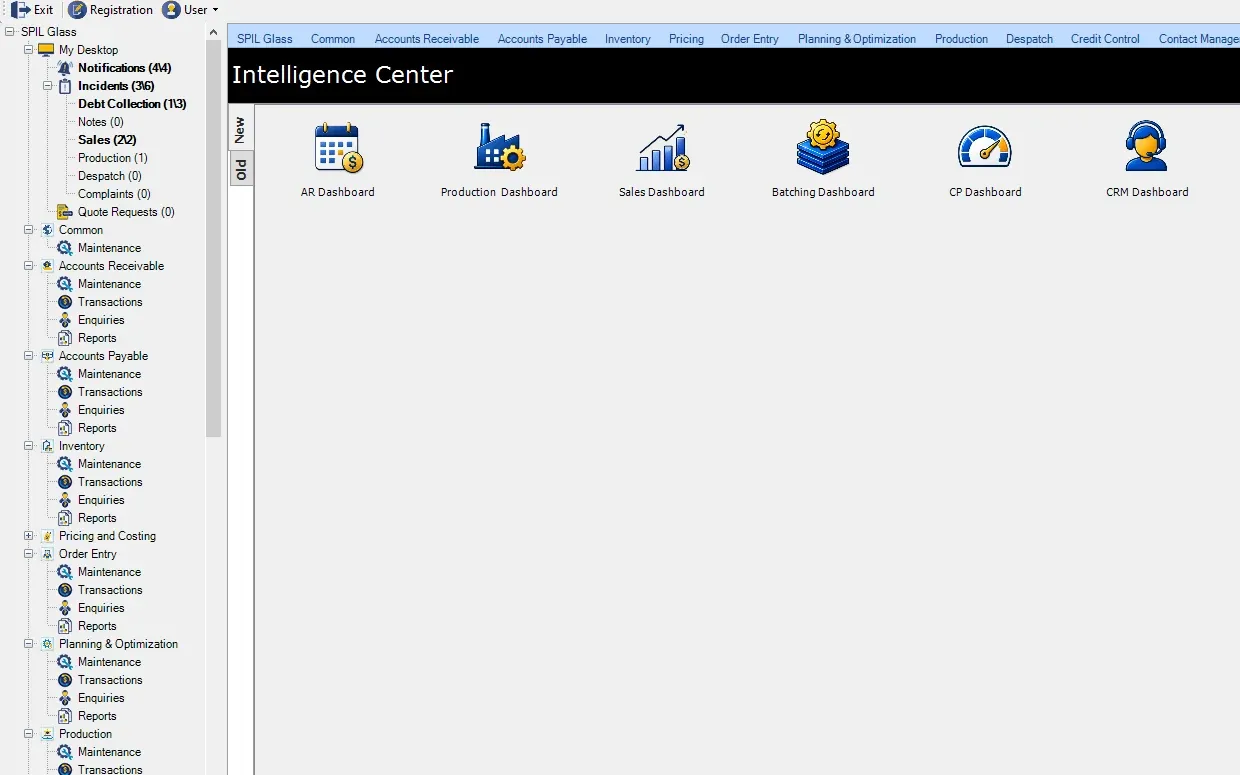This screenshot has width=1240, height=775.
Task: Click the Incidents clipboard icon
Action: 65,86
